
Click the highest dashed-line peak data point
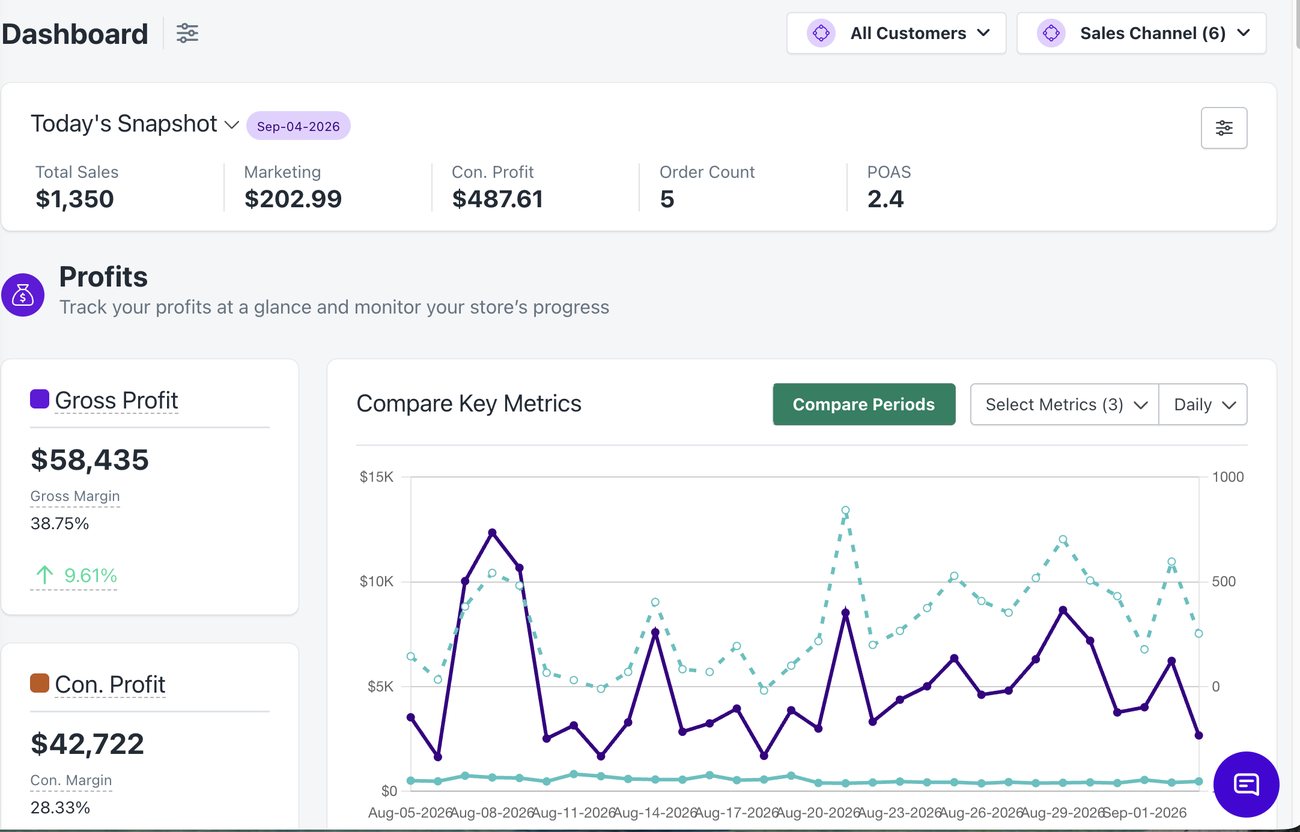point(845,510)
